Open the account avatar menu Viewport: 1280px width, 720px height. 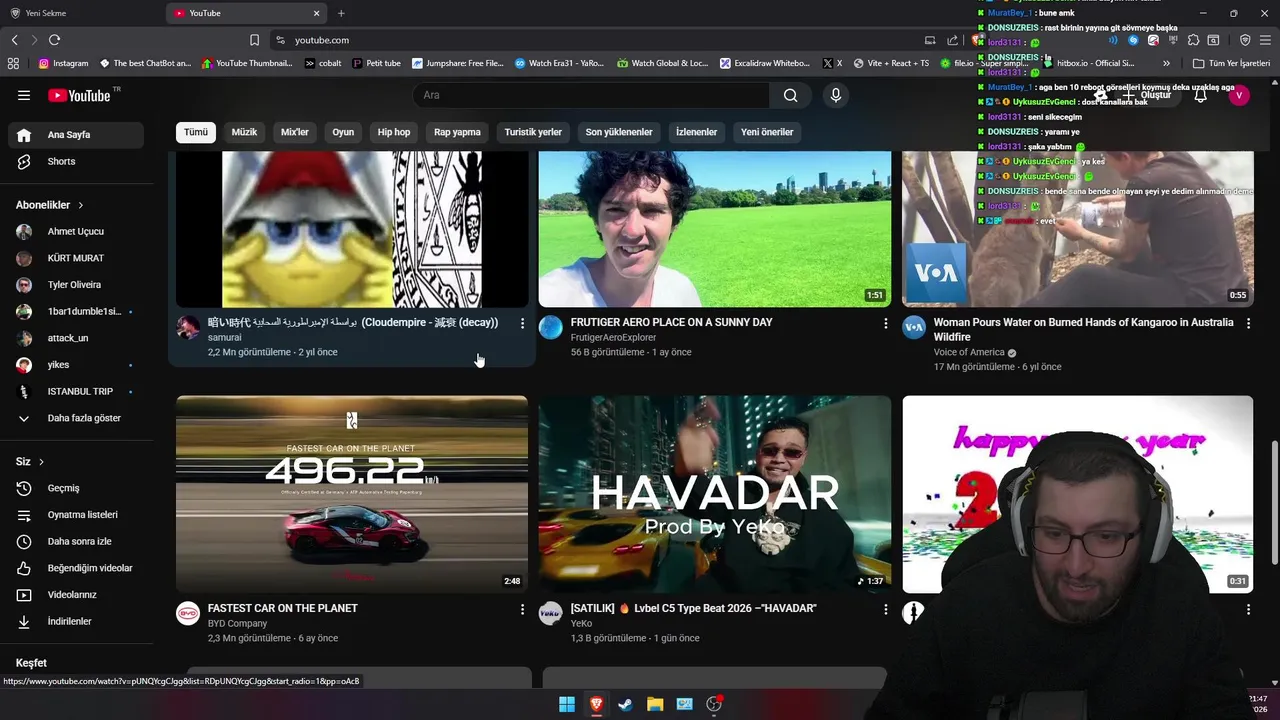click(x=1239, y=95)
